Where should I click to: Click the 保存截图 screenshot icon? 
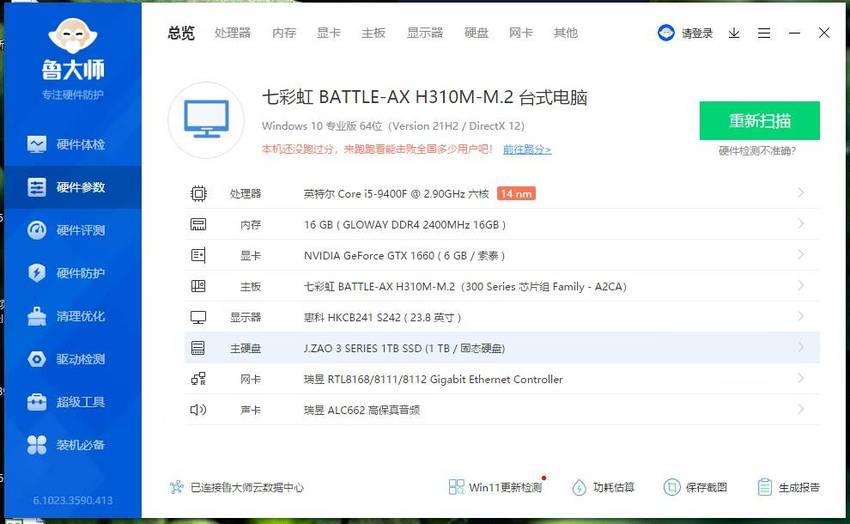672,487
